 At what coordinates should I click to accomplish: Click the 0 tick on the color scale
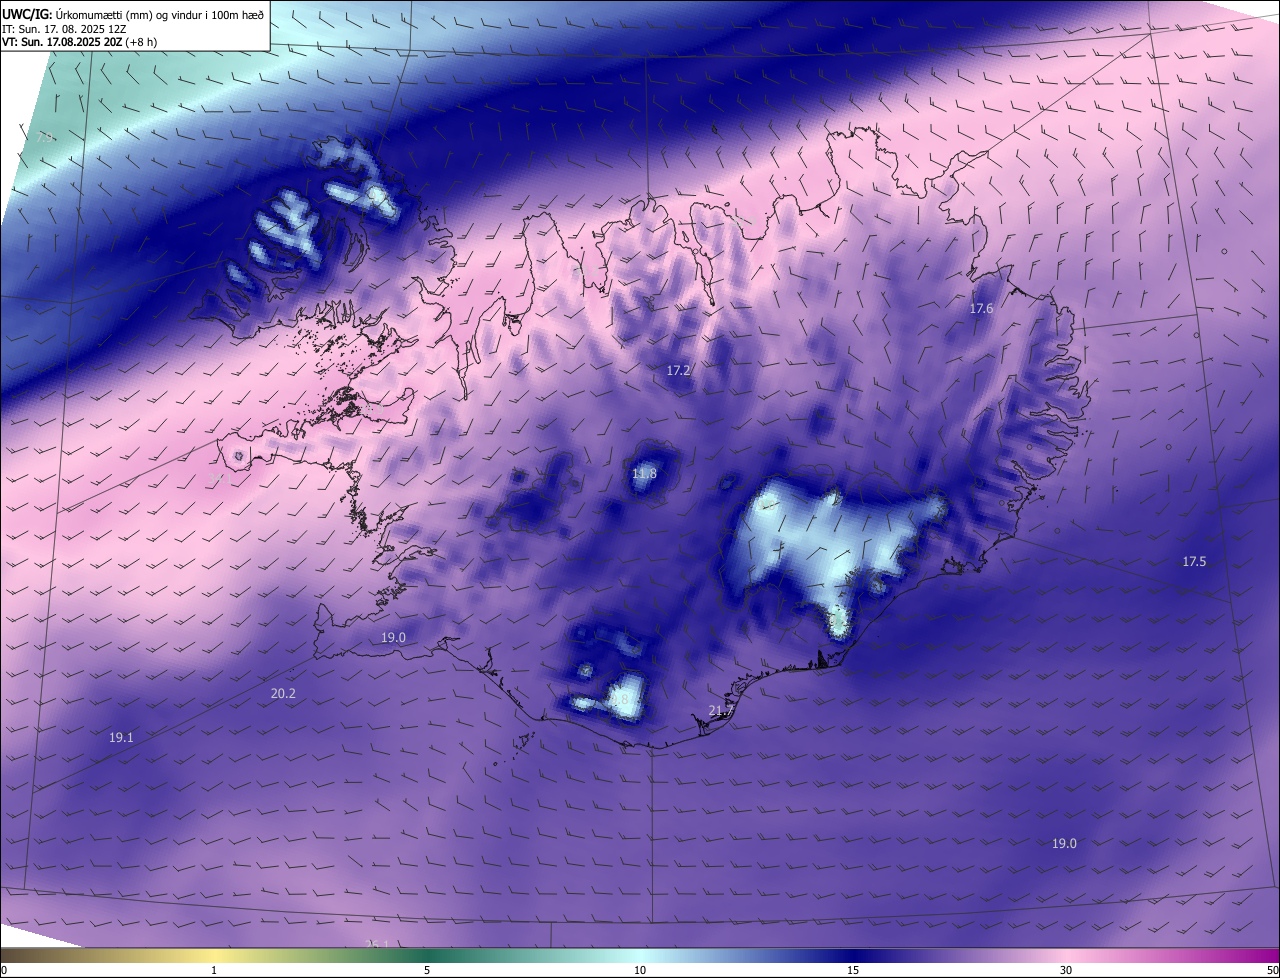pos(4,970)
